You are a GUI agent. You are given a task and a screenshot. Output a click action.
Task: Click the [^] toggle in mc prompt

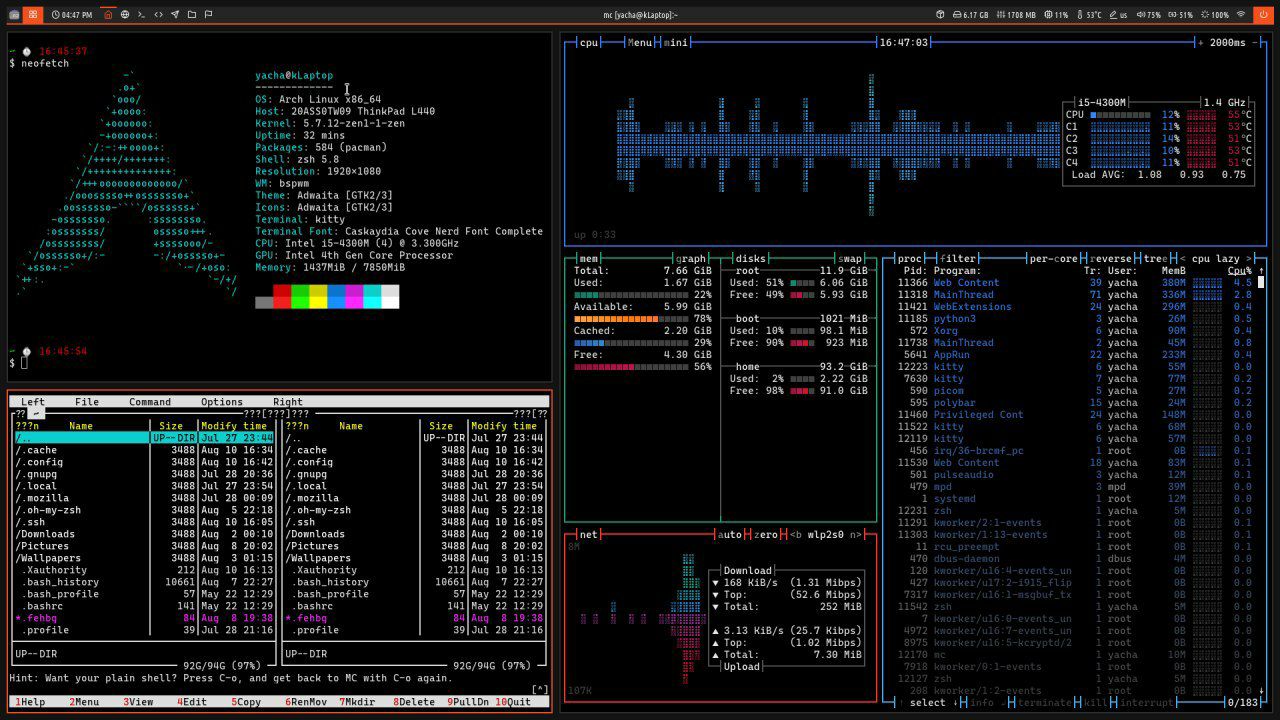(539, 689)
